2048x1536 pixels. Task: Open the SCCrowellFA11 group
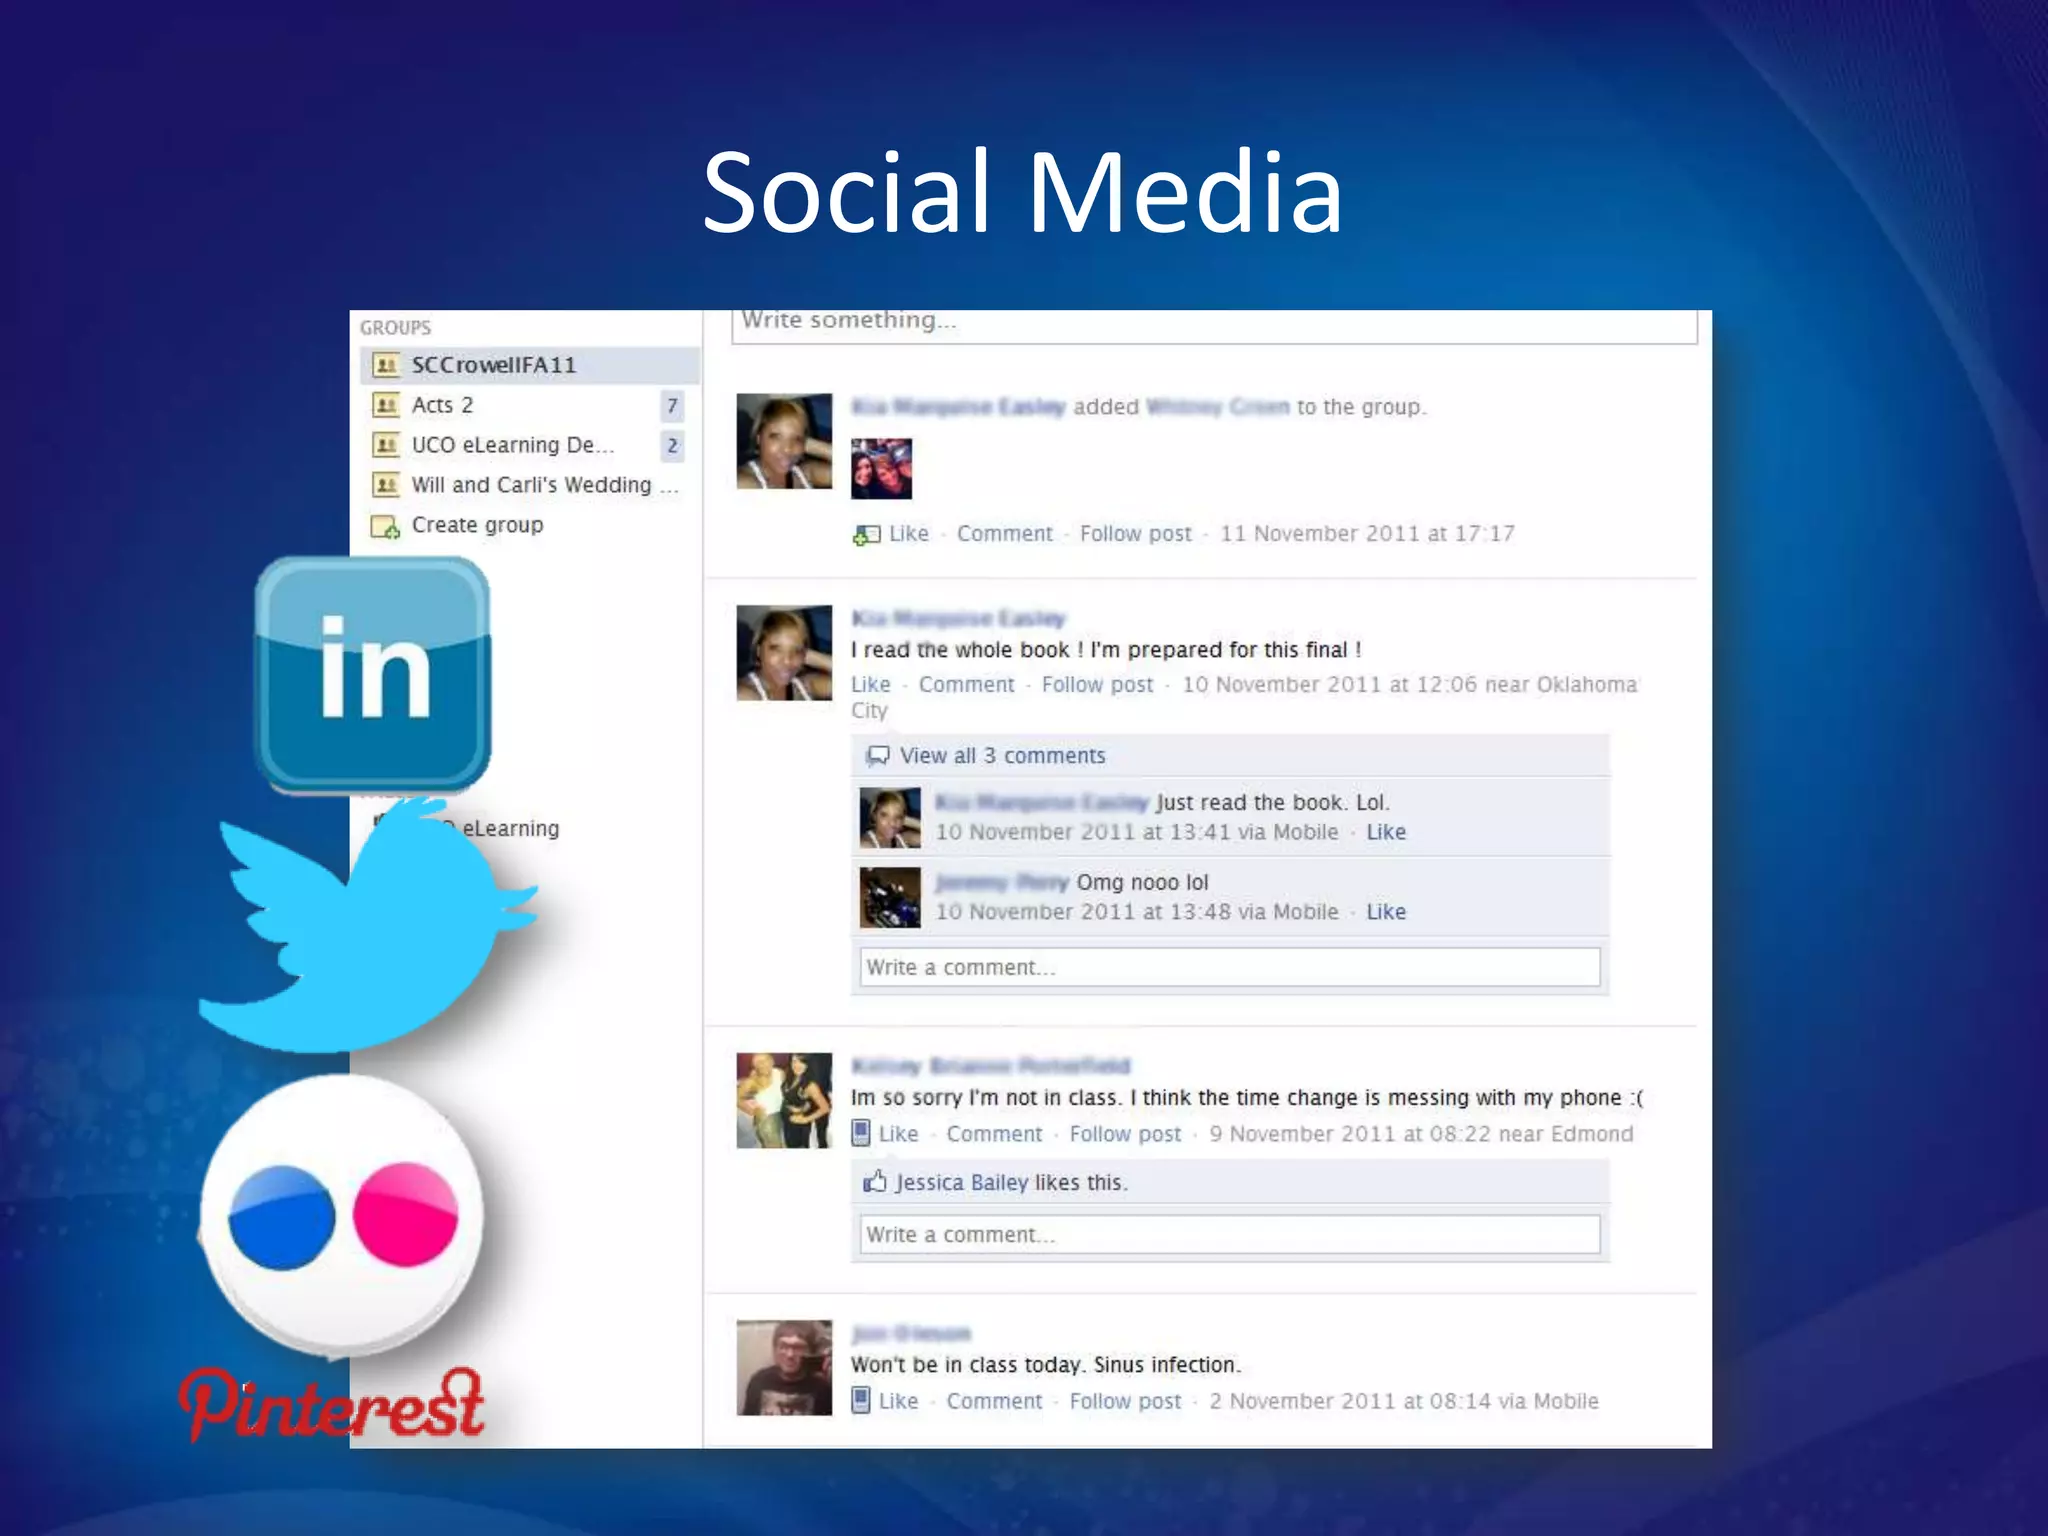click(529, 365)
